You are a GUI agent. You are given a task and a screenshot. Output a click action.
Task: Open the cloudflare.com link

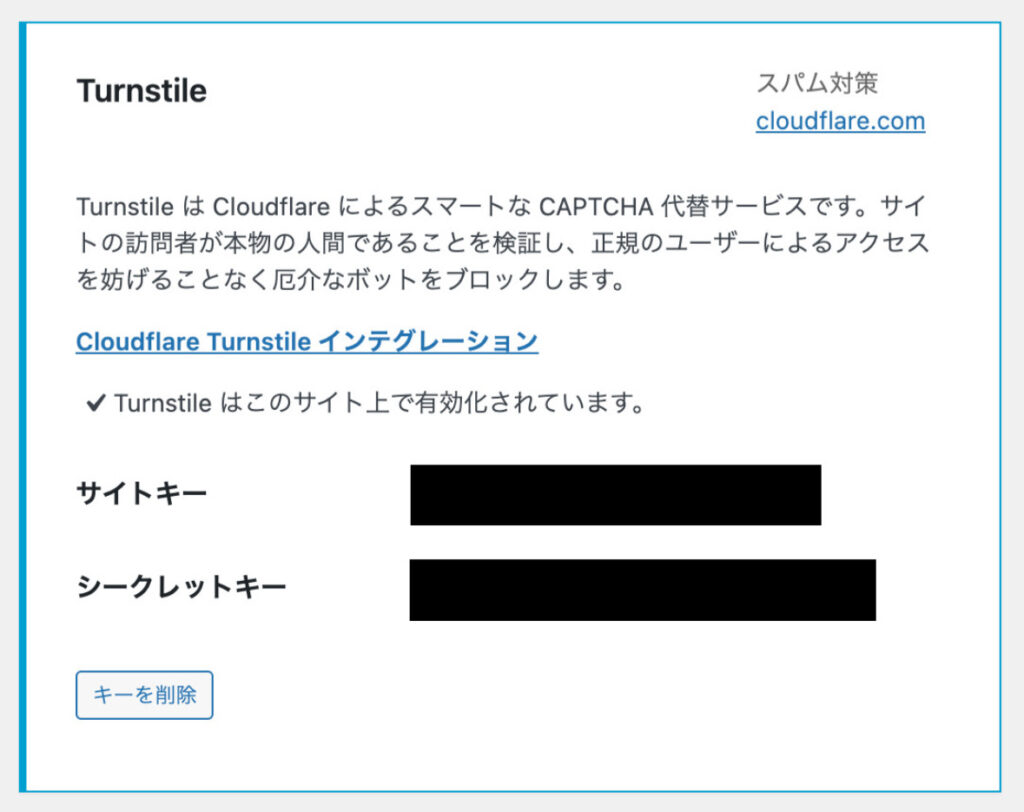[840, 121]
